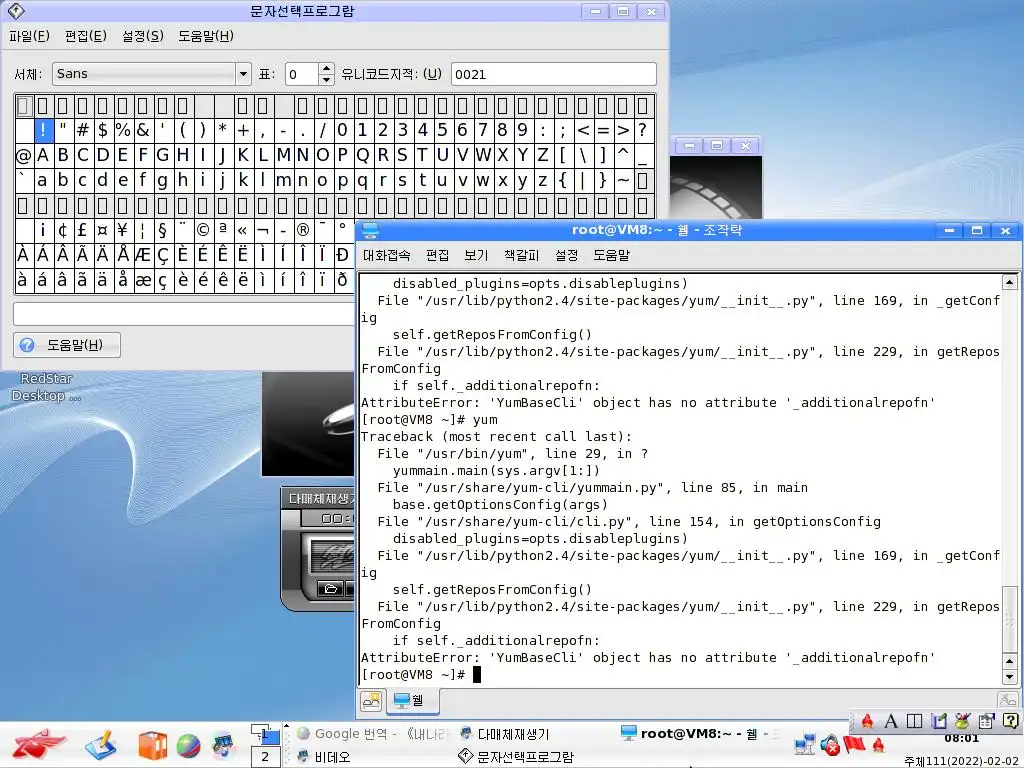Viewport: 1024px width, 768px height.
Task: Click the red flag tray icon
Action: pyautogui.click(x=854, y=744)
